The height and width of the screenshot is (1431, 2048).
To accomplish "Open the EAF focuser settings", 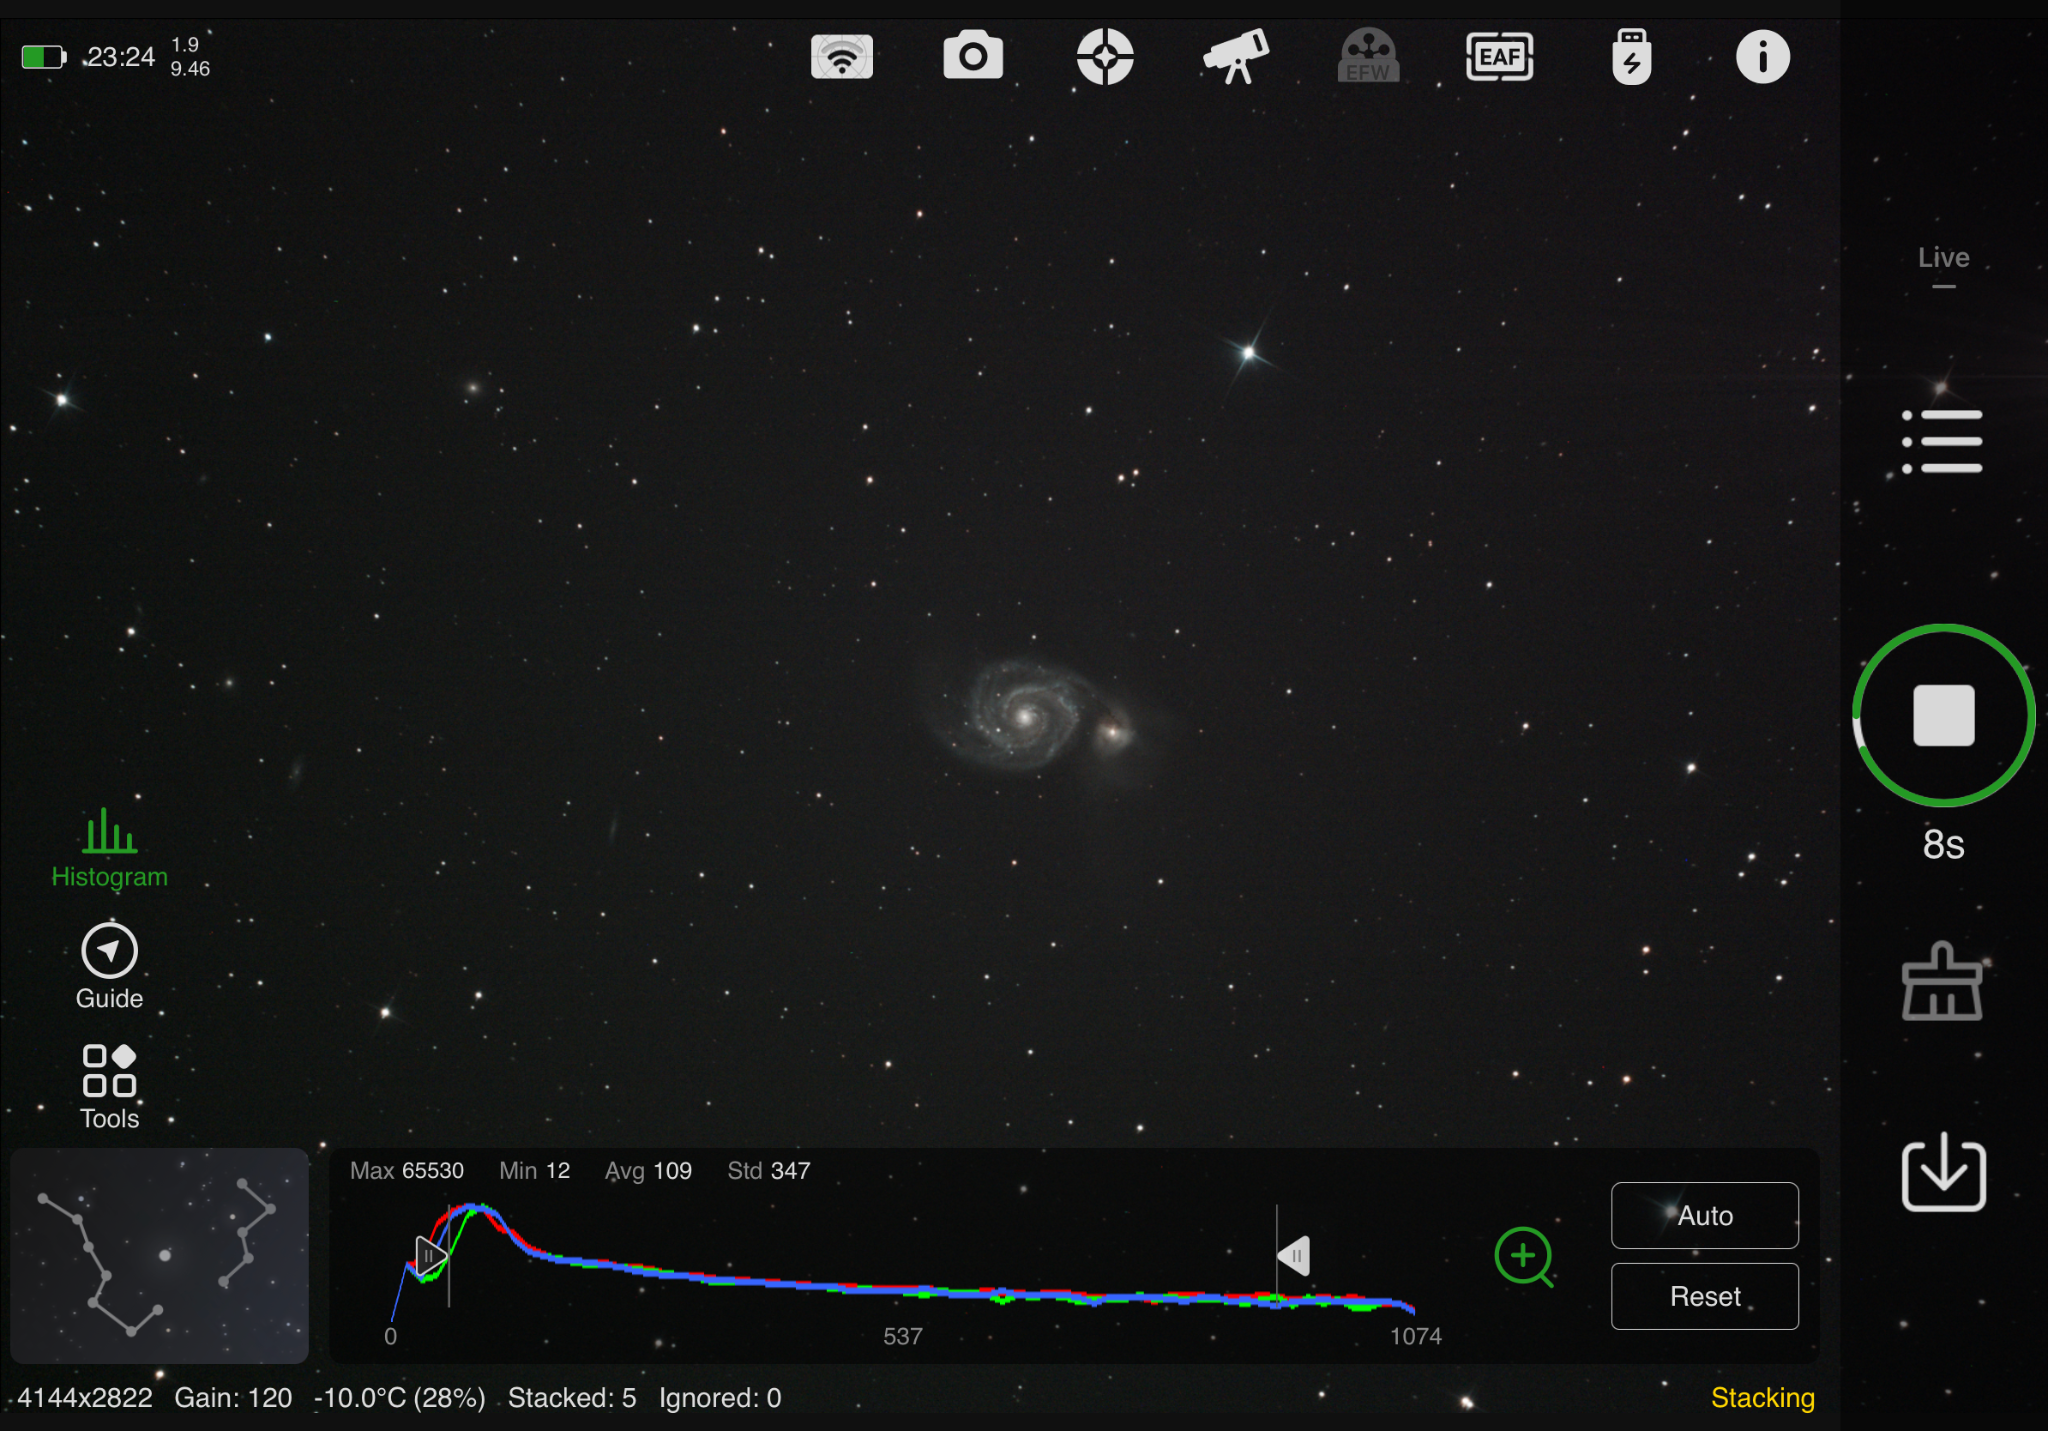I will pyautogui.click(x=1499, y=57).
